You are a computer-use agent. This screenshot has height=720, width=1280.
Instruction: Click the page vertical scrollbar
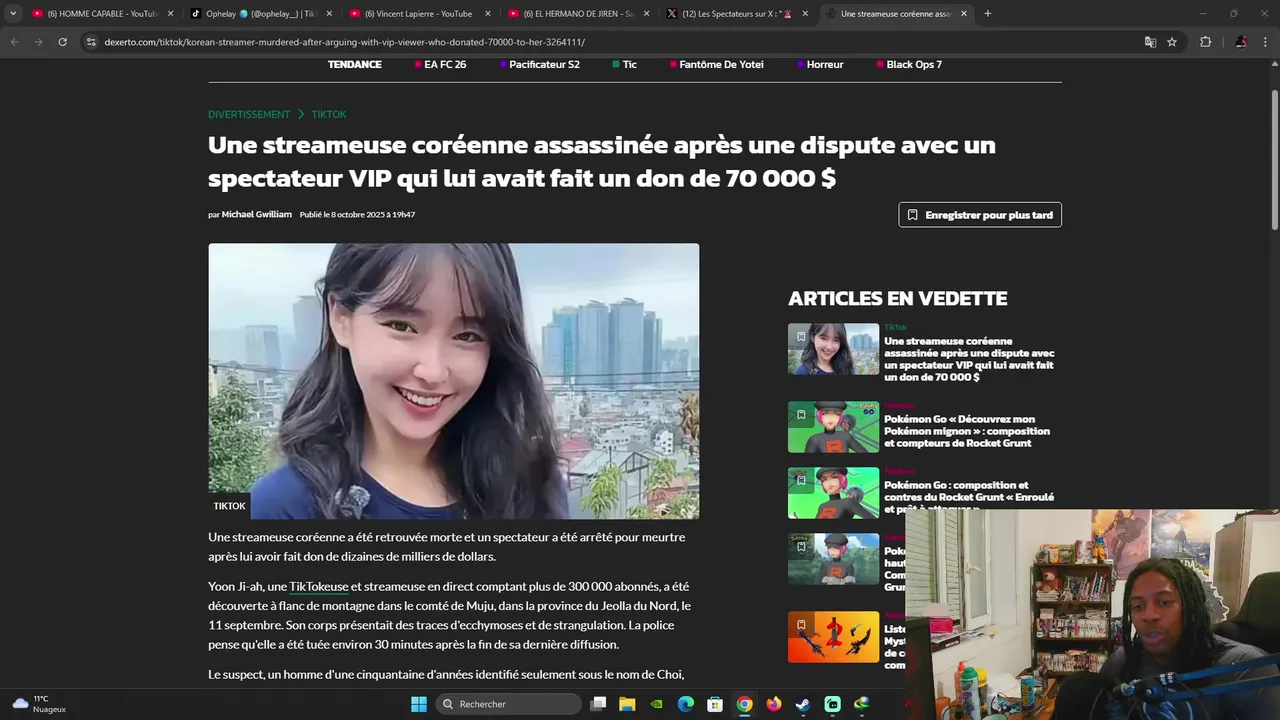(1274, 160)
